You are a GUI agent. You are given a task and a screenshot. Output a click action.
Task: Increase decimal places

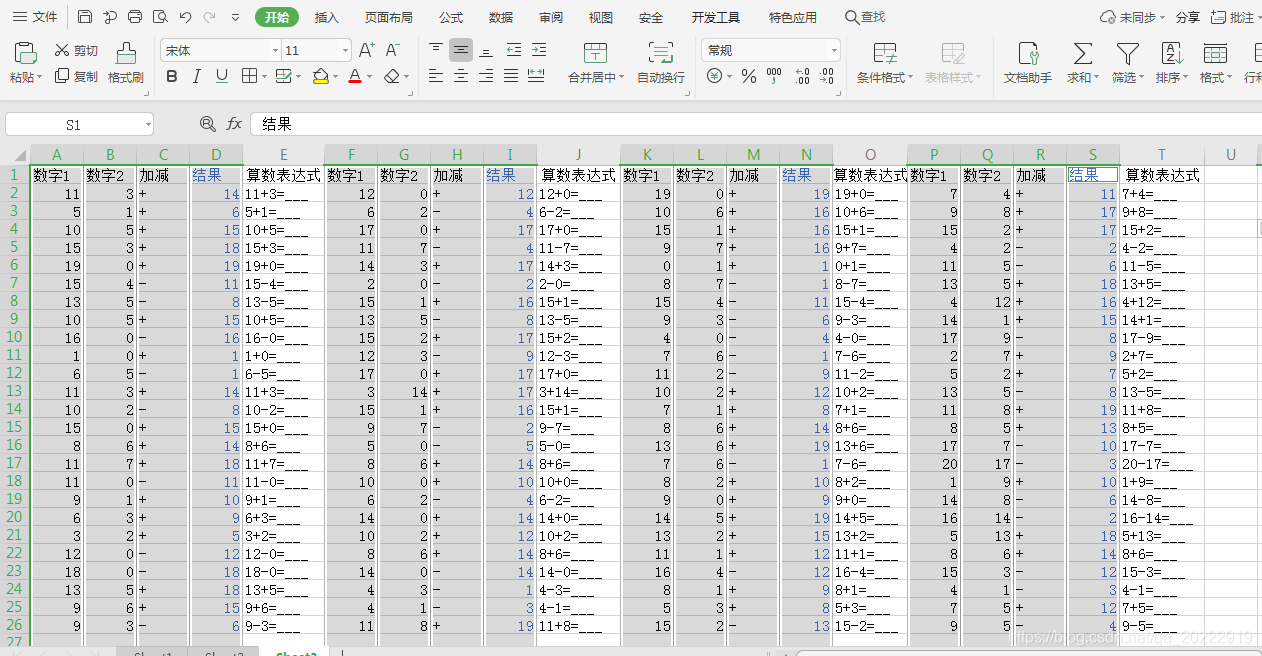(x=802, y=76)
